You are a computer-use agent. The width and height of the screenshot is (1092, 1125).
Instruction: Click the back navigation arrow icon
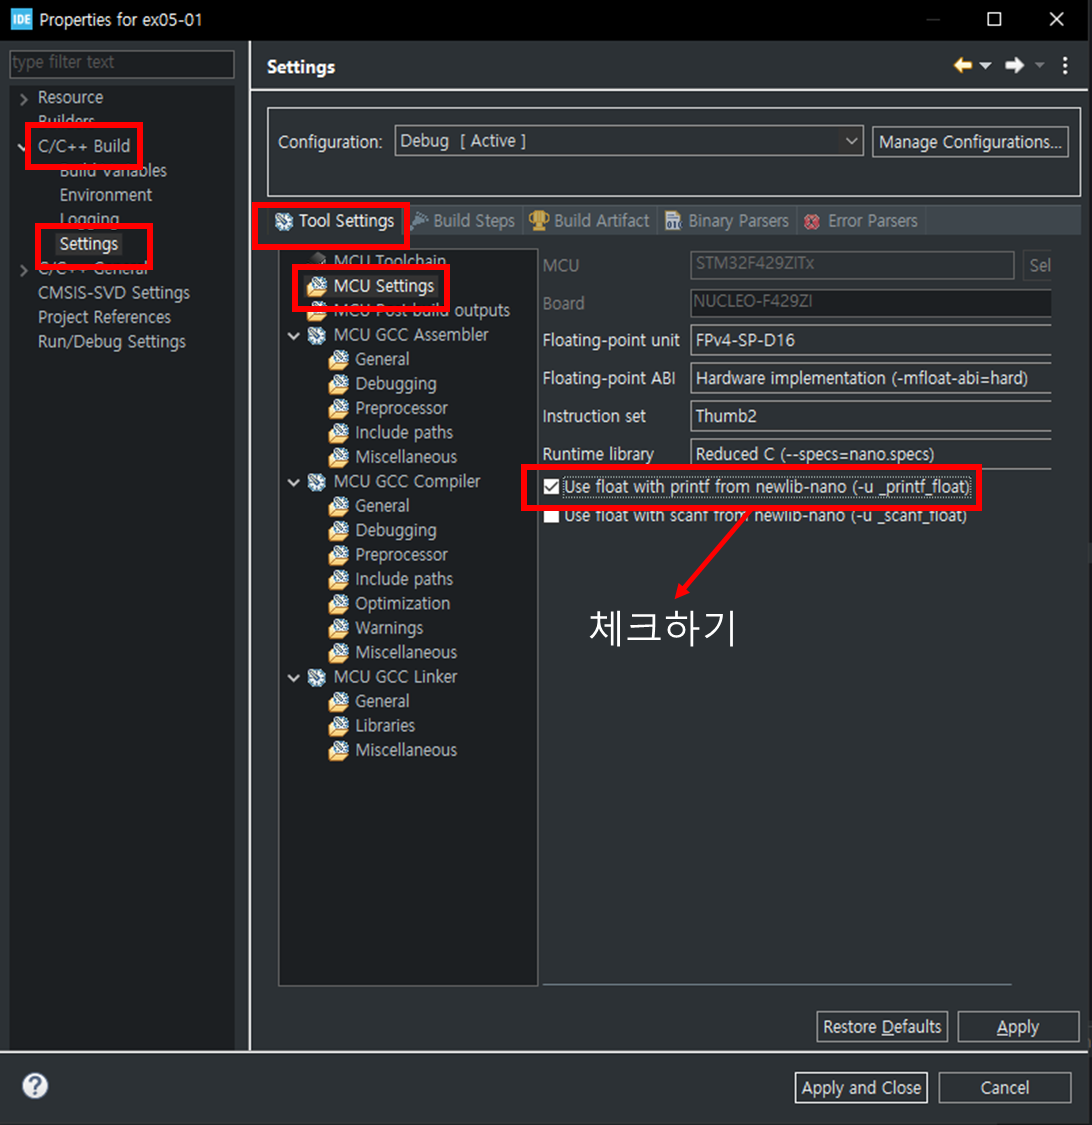click(963, 65)
